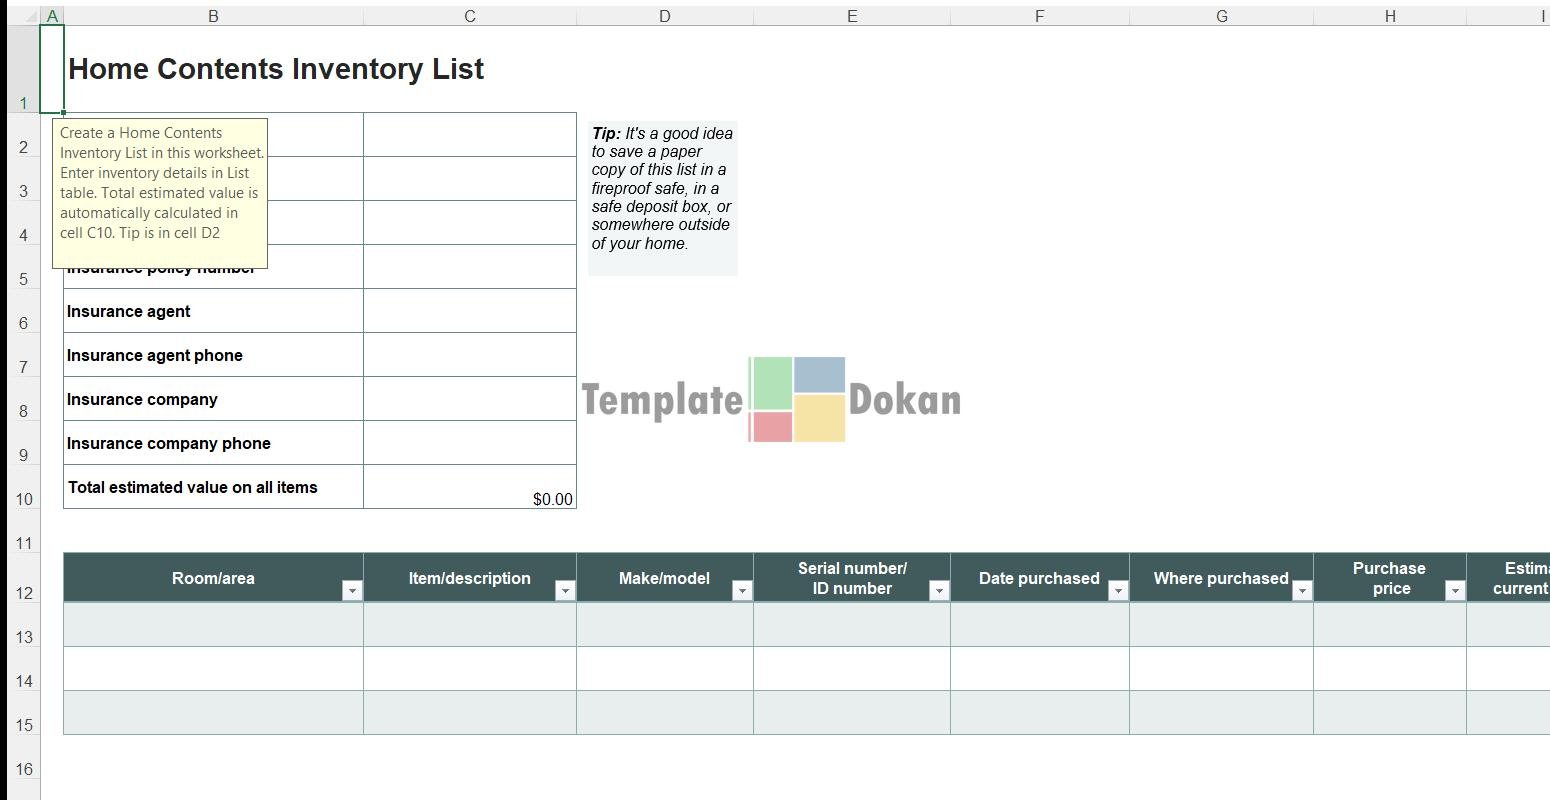The height and width of the screenshot is (800, 1550).
Task: Open the Where purchased filter dropdown
Action: [1301, 591]
